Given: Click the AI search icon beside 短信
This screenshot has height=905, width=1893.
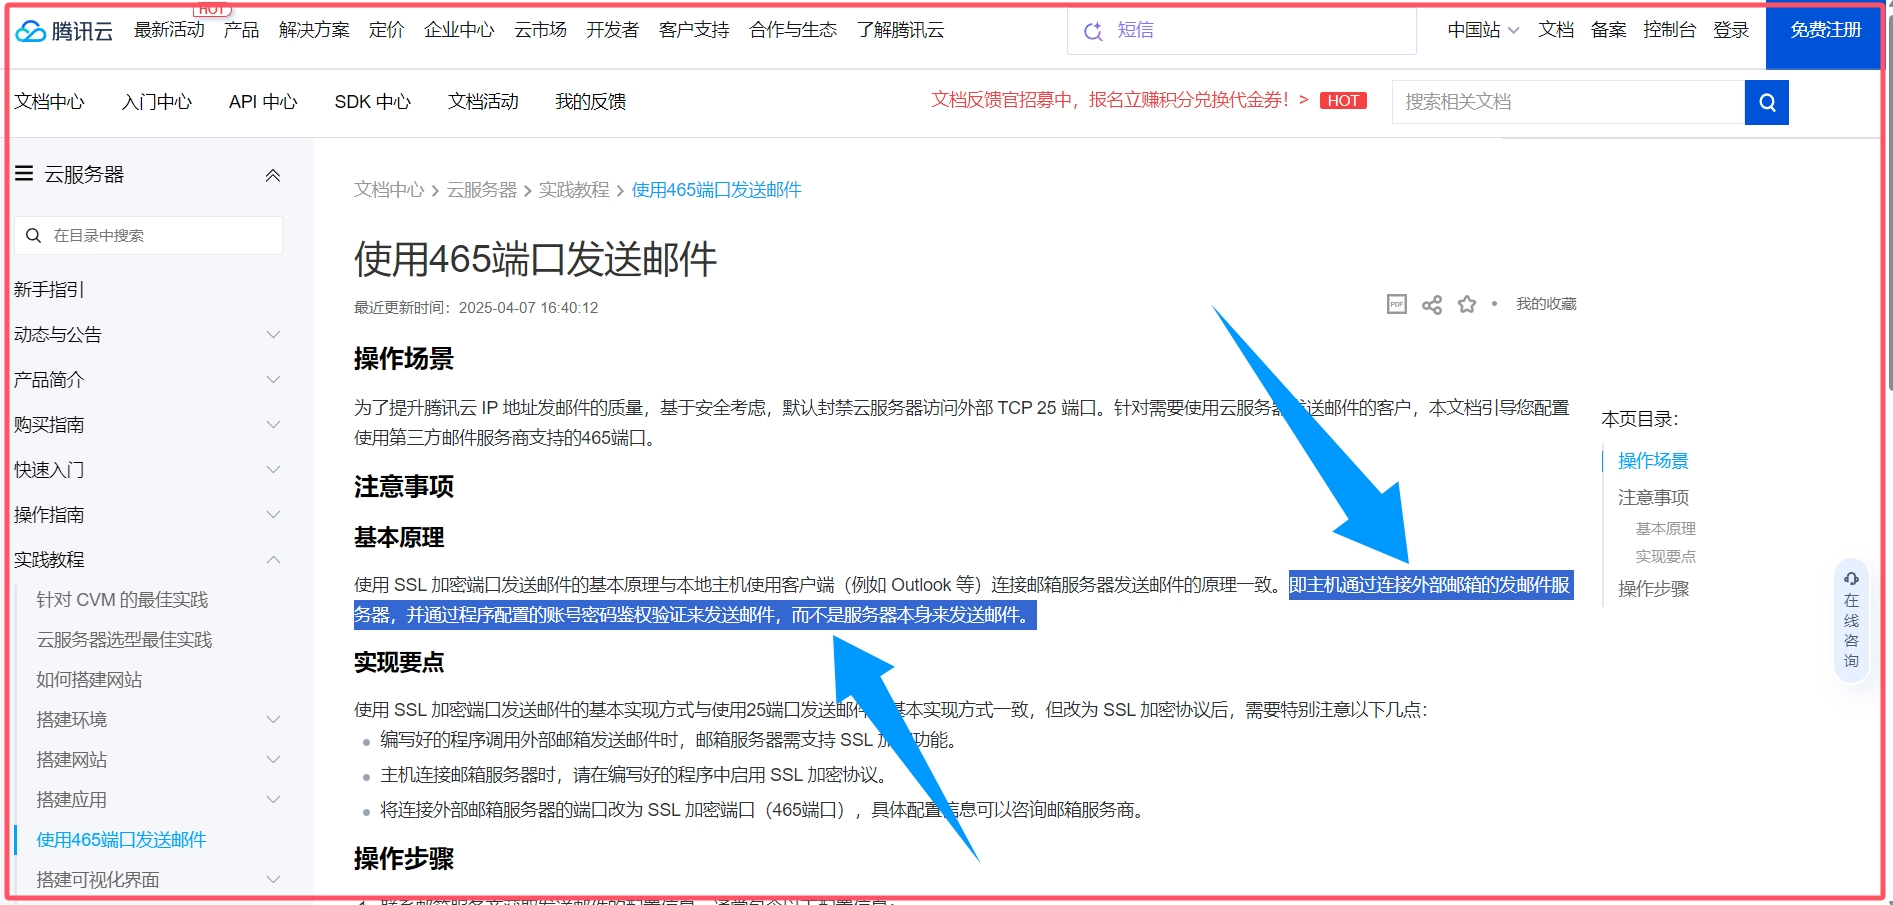Looking at the screenshot, I should (1093, 31).
